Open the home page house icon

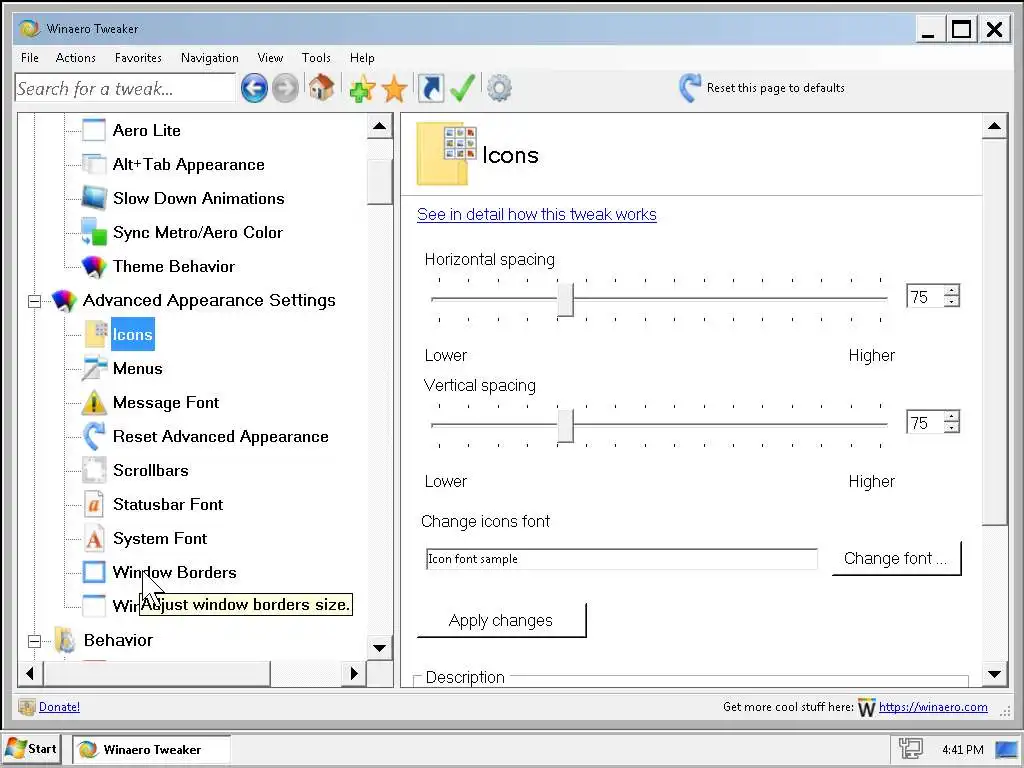click(321, 88)
